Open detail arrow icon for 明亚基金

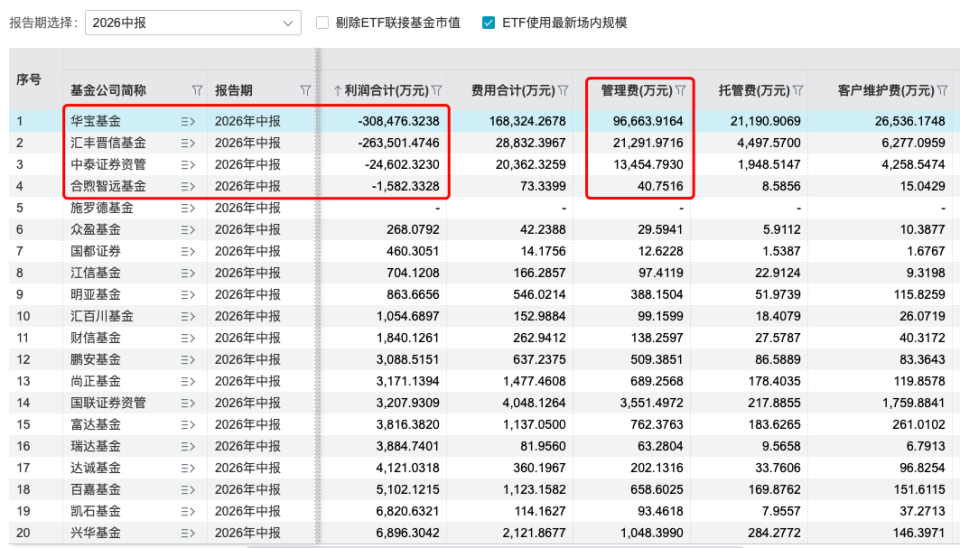[188, 295]
